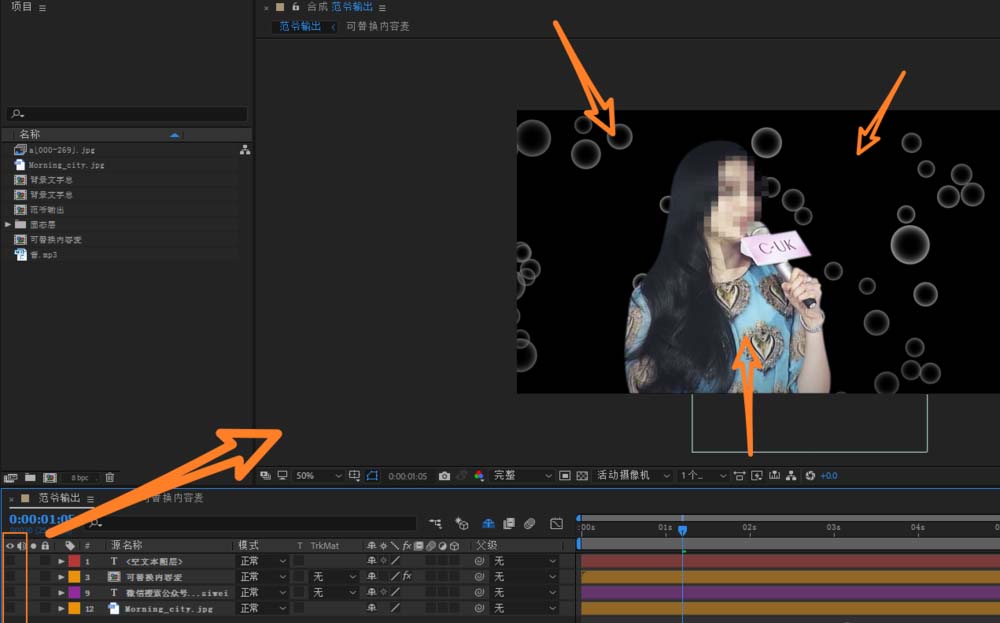Image resolution: width=1000 pixels, height=623 pixels.
Task: Open the project flowchart view icon
Action: (x=245, y=150)
